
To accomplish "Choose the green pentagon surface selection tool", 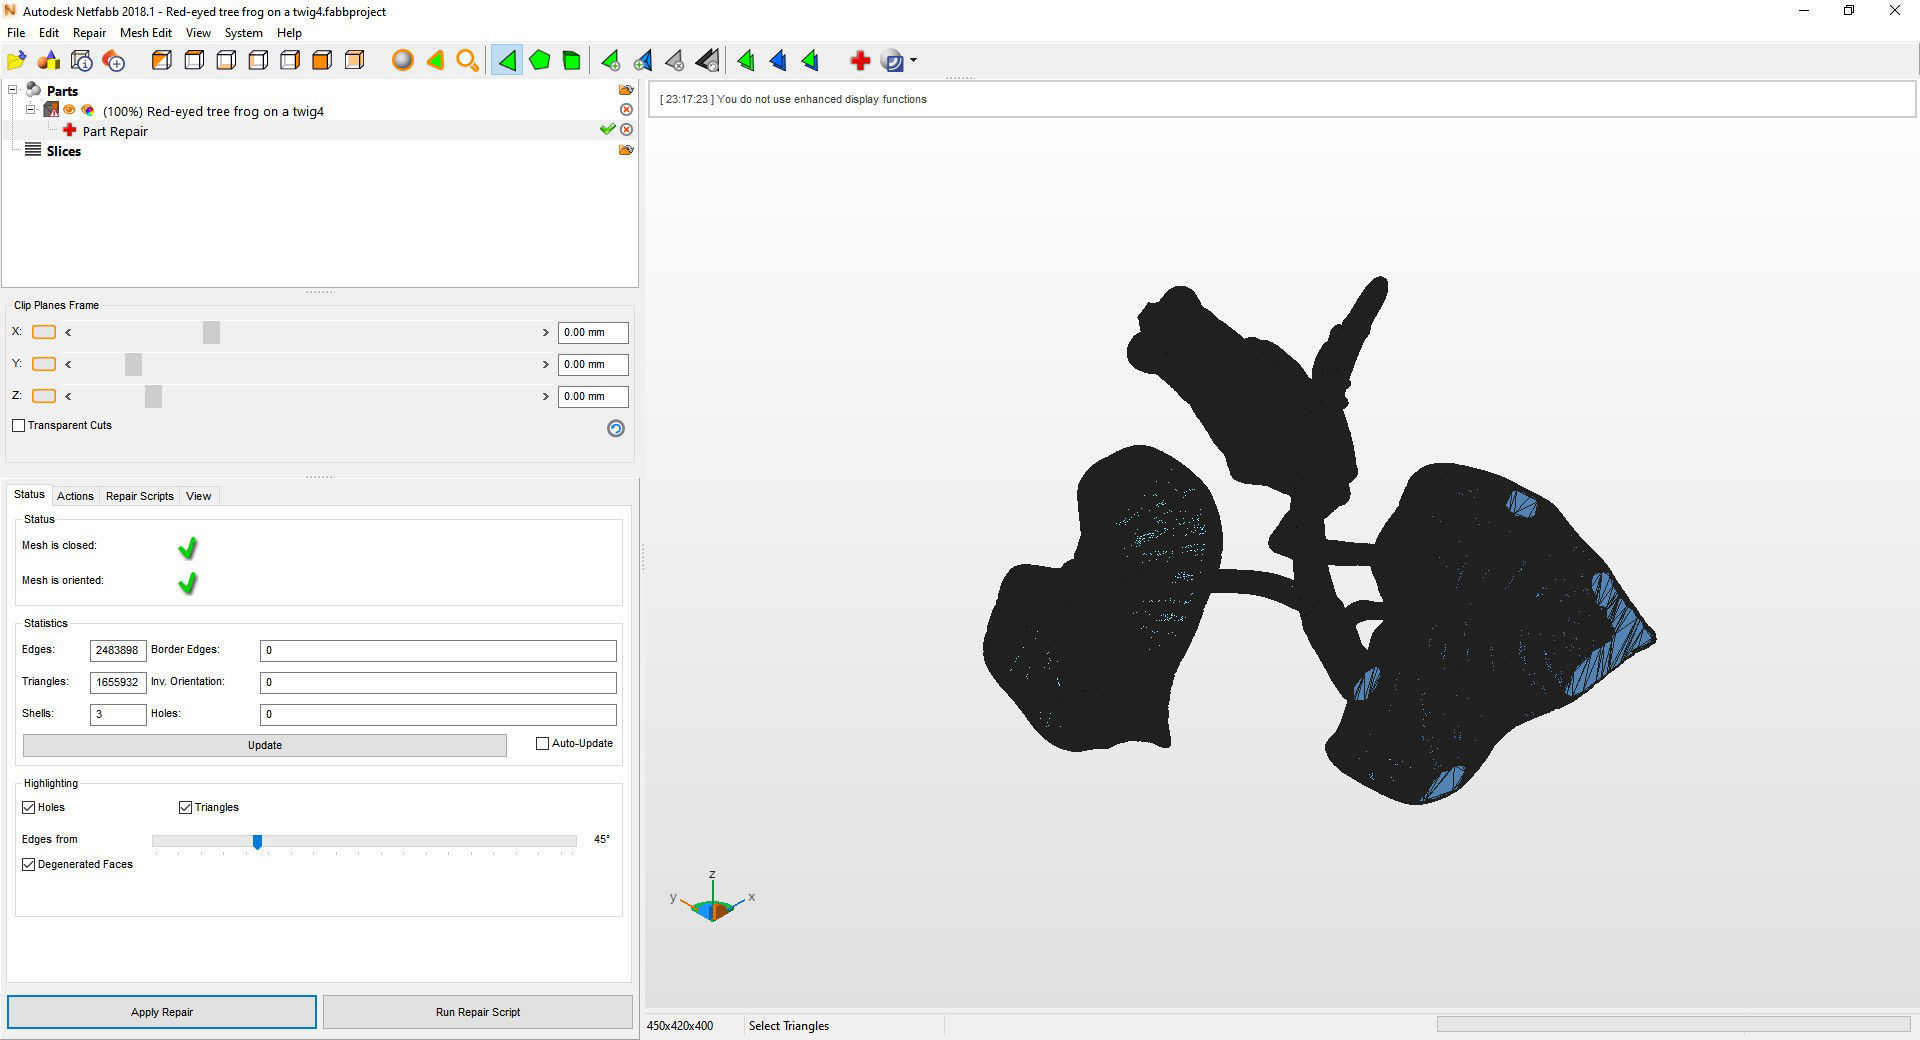I will (539, 61).
